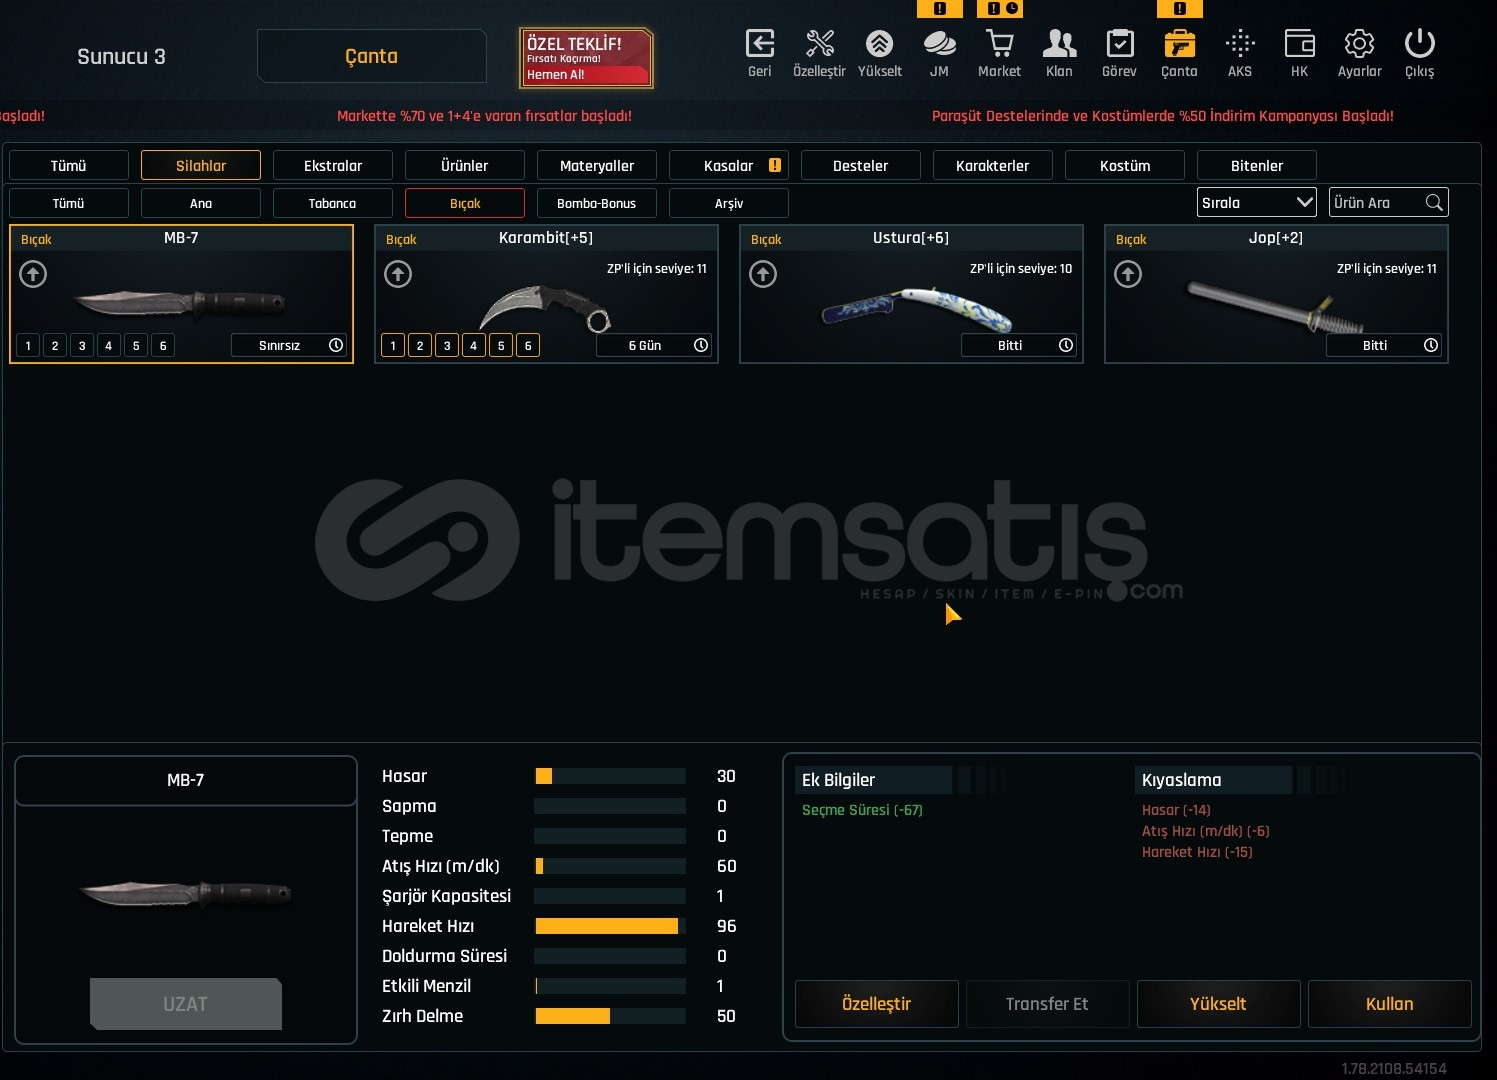The height and width of the screenshot is (1080, 1497).
Task: Click the exclamation badge on Kasalar tab
Action: (x=775, y=165)
